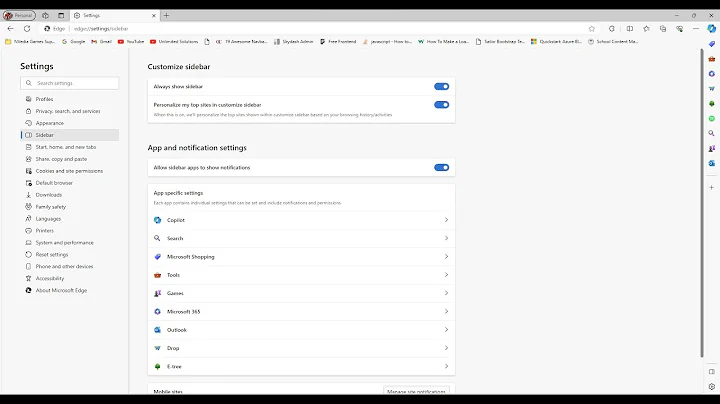Open Reset settings section

(x=70, y=254)
